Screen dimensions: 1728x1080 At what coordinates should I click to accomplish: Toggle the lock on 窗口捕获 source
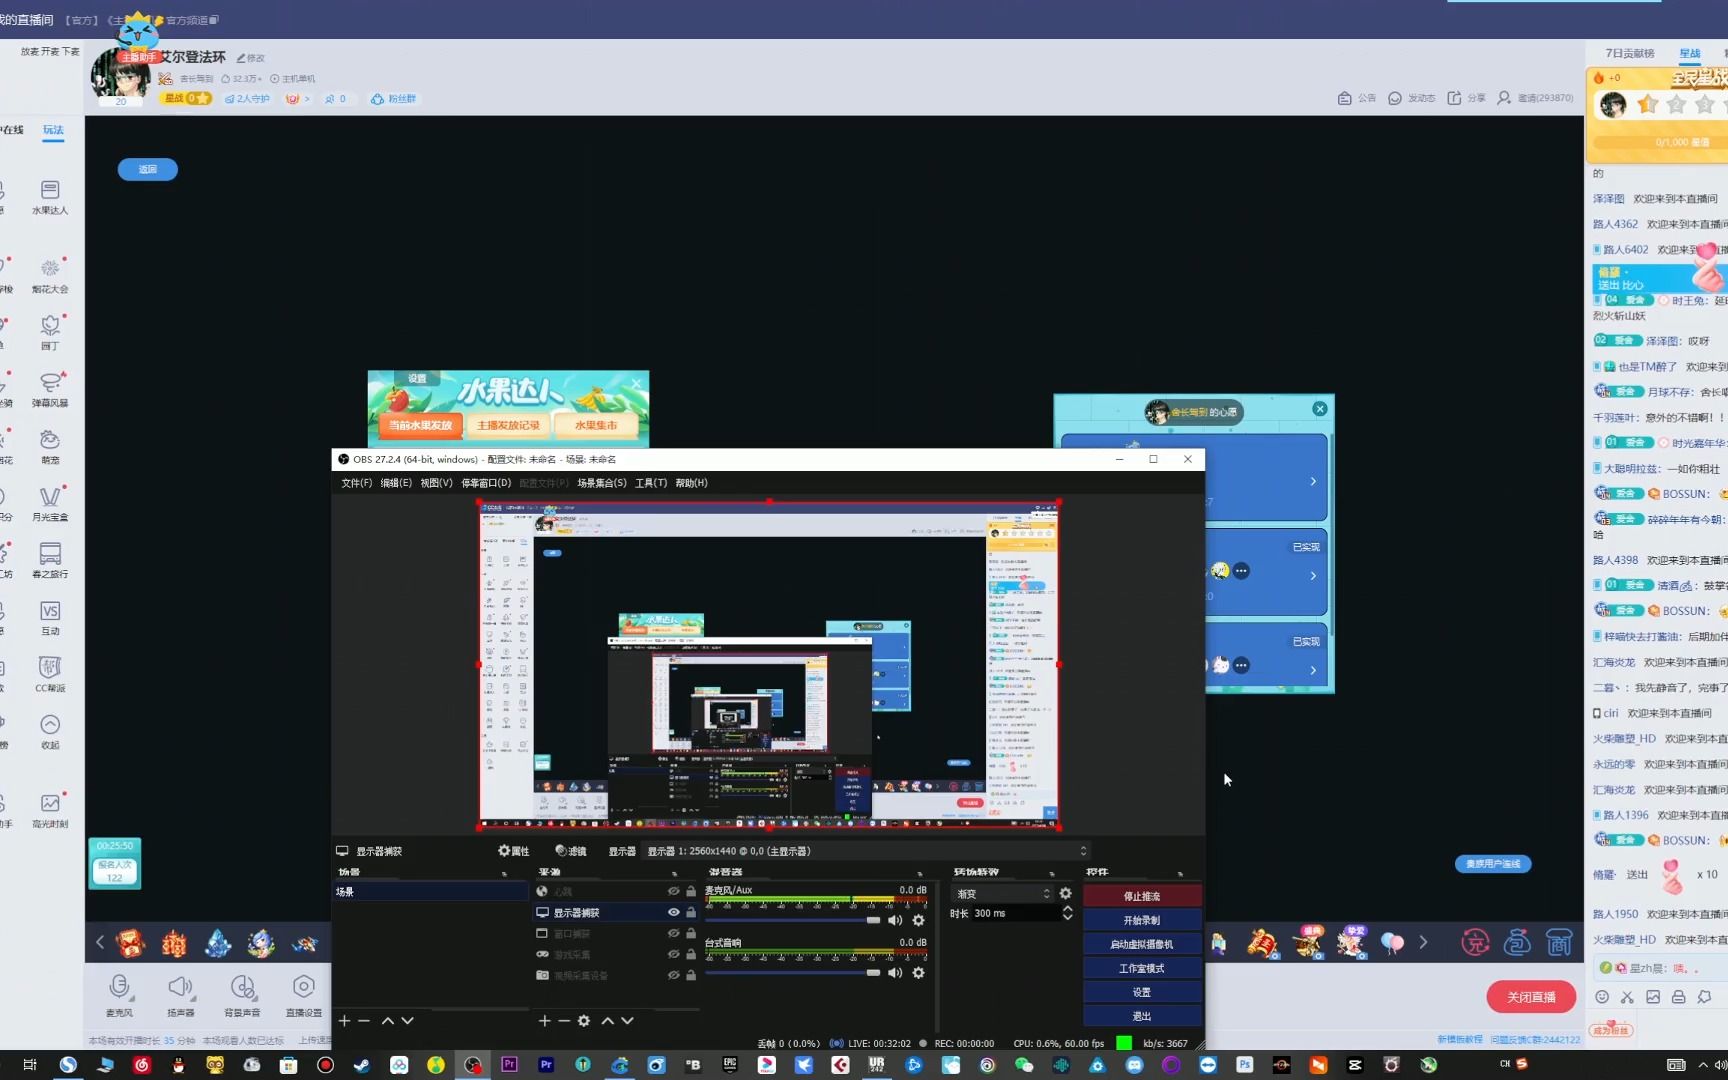(x=690, y=933)
